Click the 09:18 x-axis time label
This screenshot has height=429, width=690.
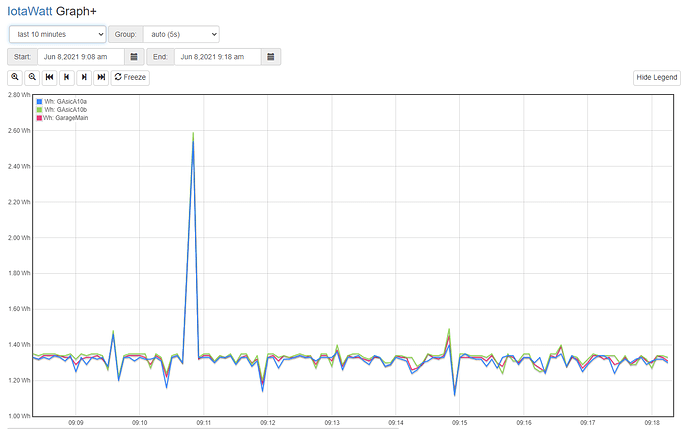(652, 422)
